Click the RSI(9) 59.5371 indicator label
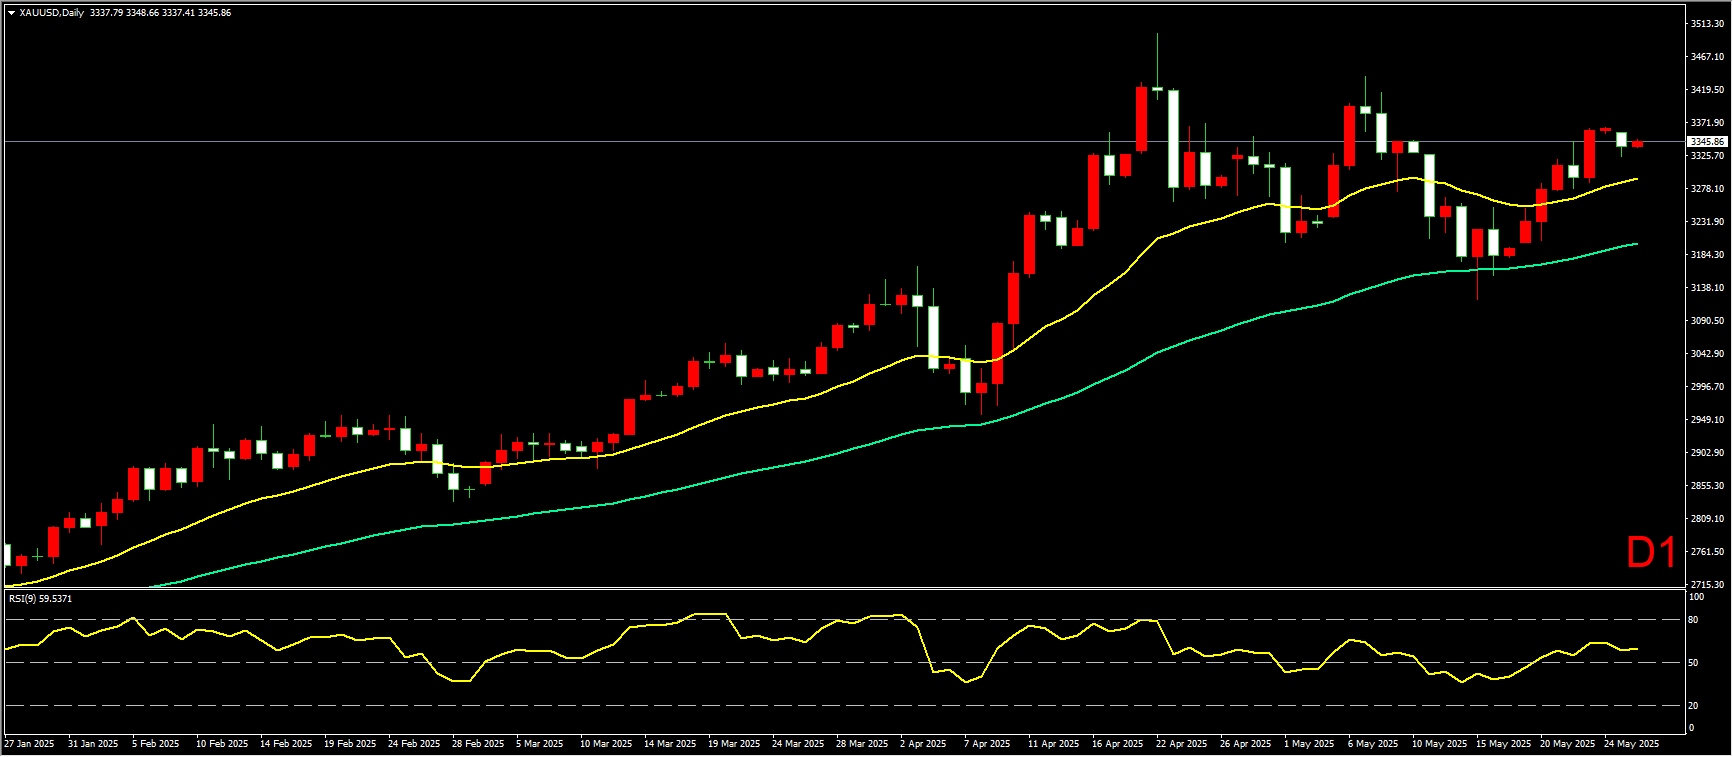 [40, 598]
